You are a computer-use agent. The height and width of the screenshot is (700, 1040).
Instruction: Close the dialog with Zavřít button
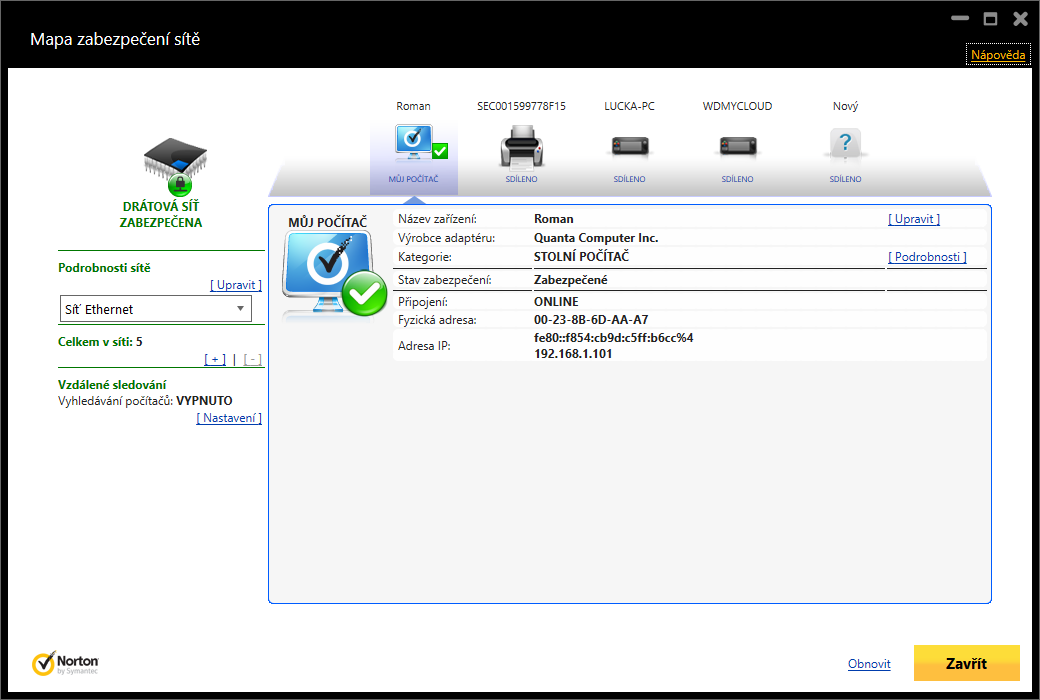tap(966, 663)
